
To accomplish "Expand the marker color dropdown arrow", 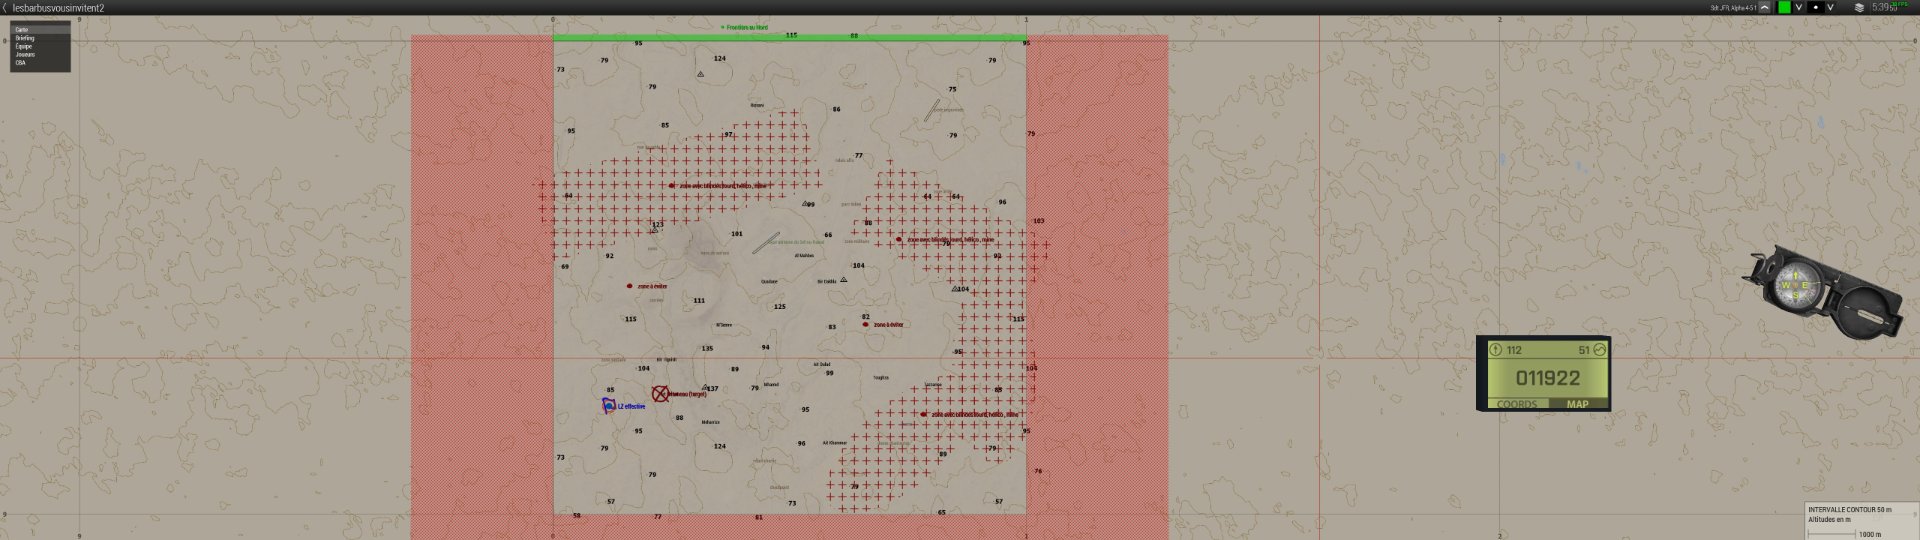I will point(1799,7).
